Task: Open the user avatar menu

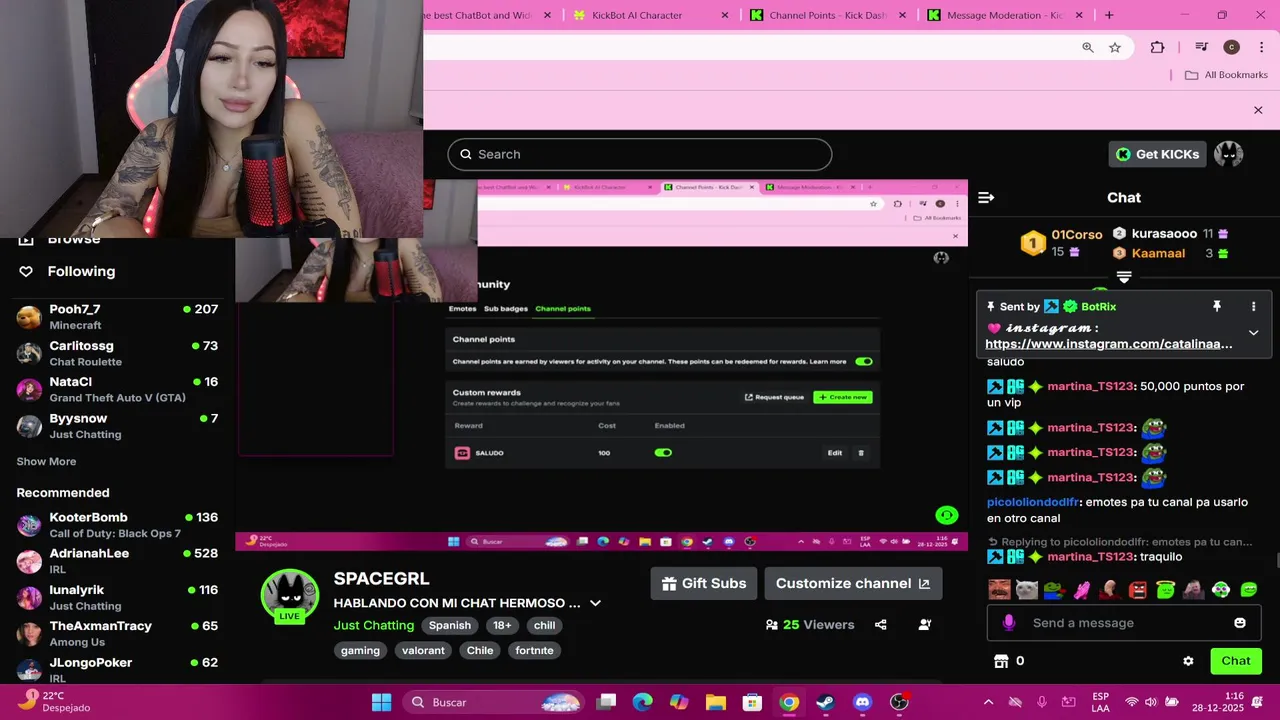Action: 1228,154
